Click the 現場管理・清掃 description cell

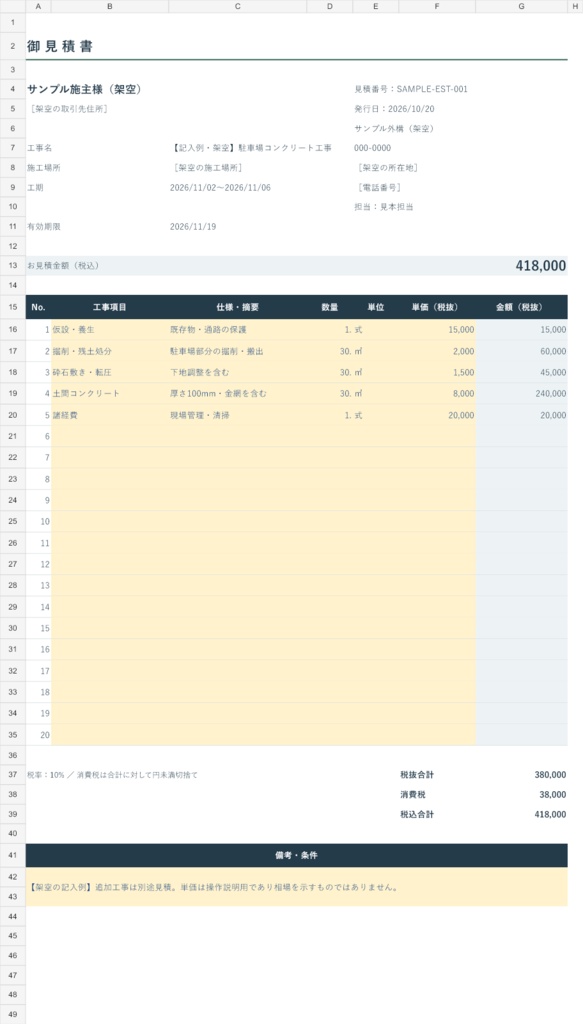238,415
